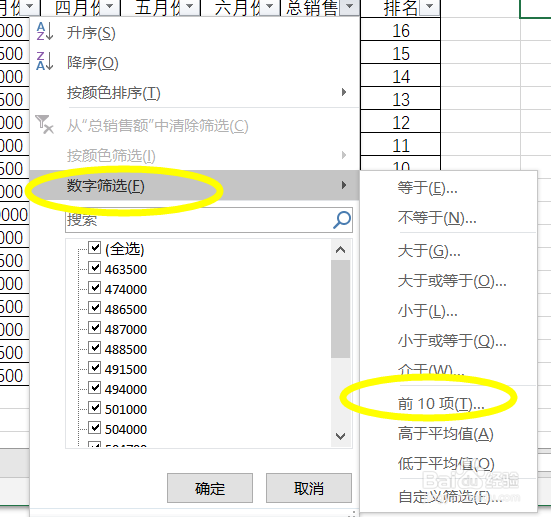Click scroll up arrow in value list
The width and height of the screenshot is (551, 517).
click(340, 250)
